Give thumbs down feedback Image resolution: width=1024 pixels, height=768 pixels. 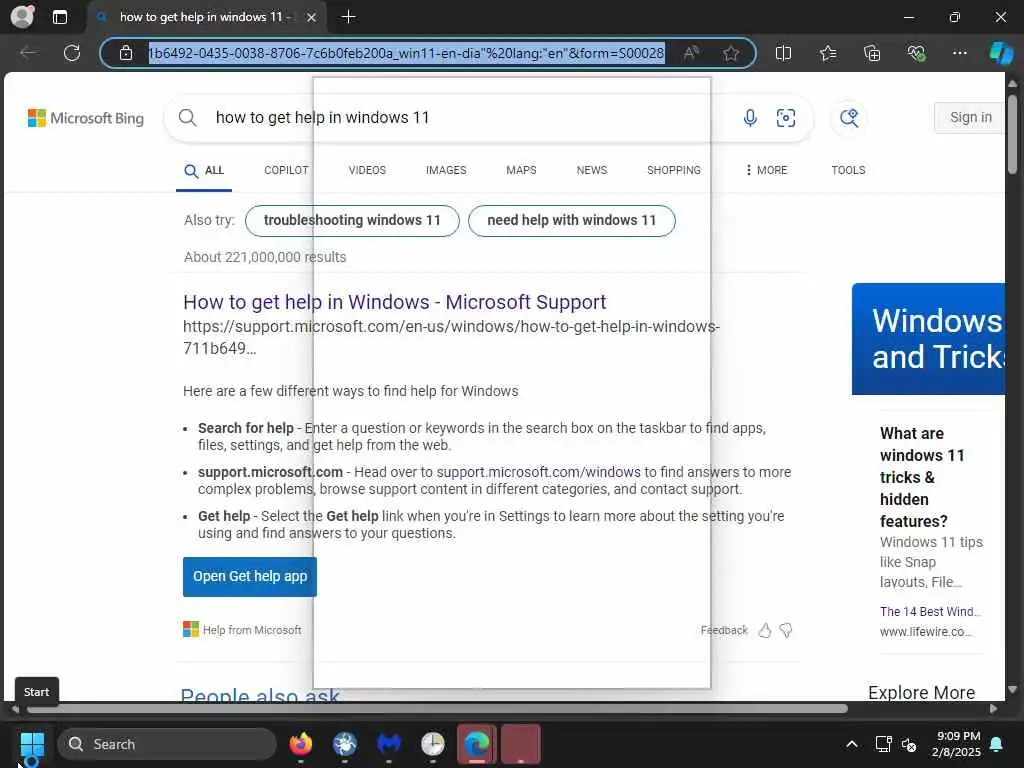pyautogui.click(x=786, y=630)
